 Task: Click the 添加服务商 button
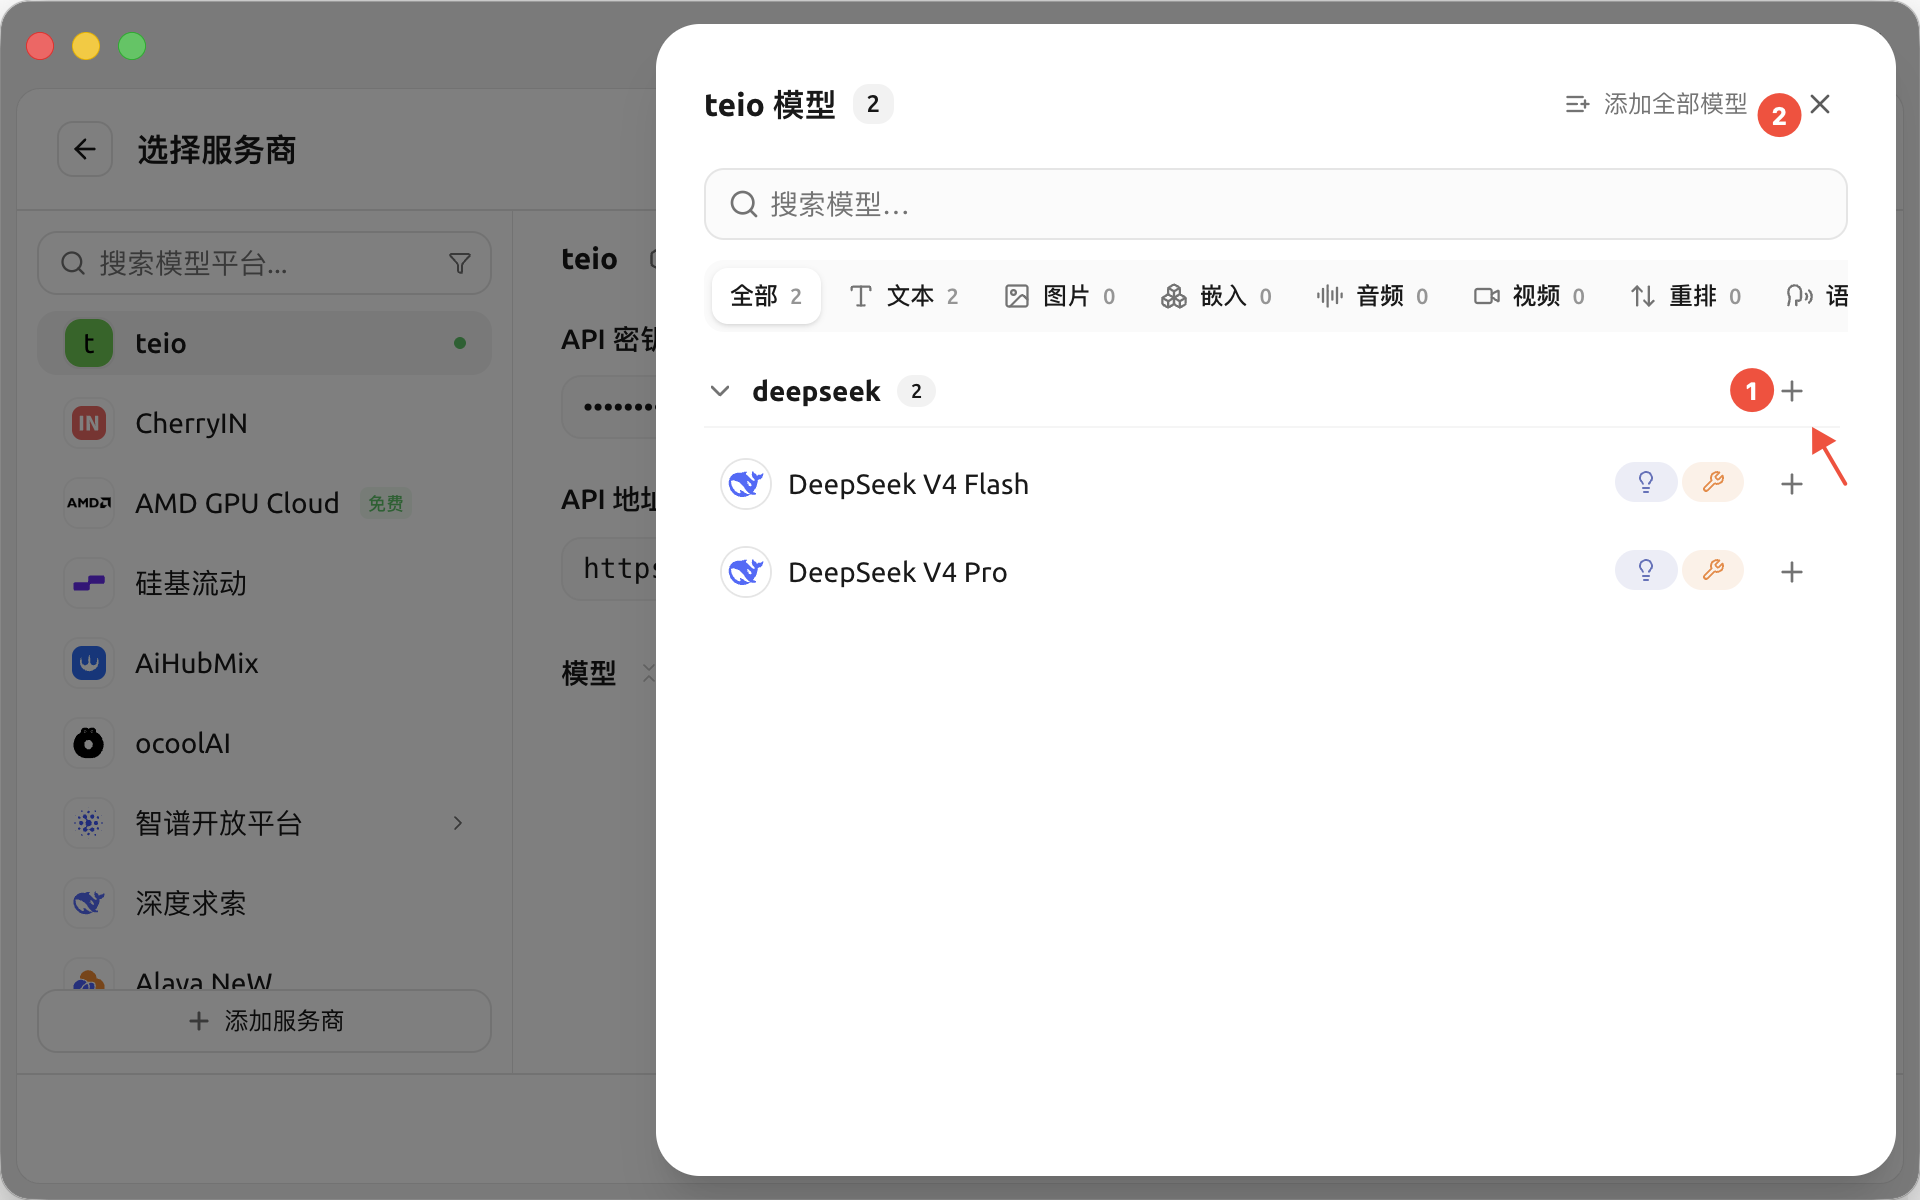pos(264,1021)
